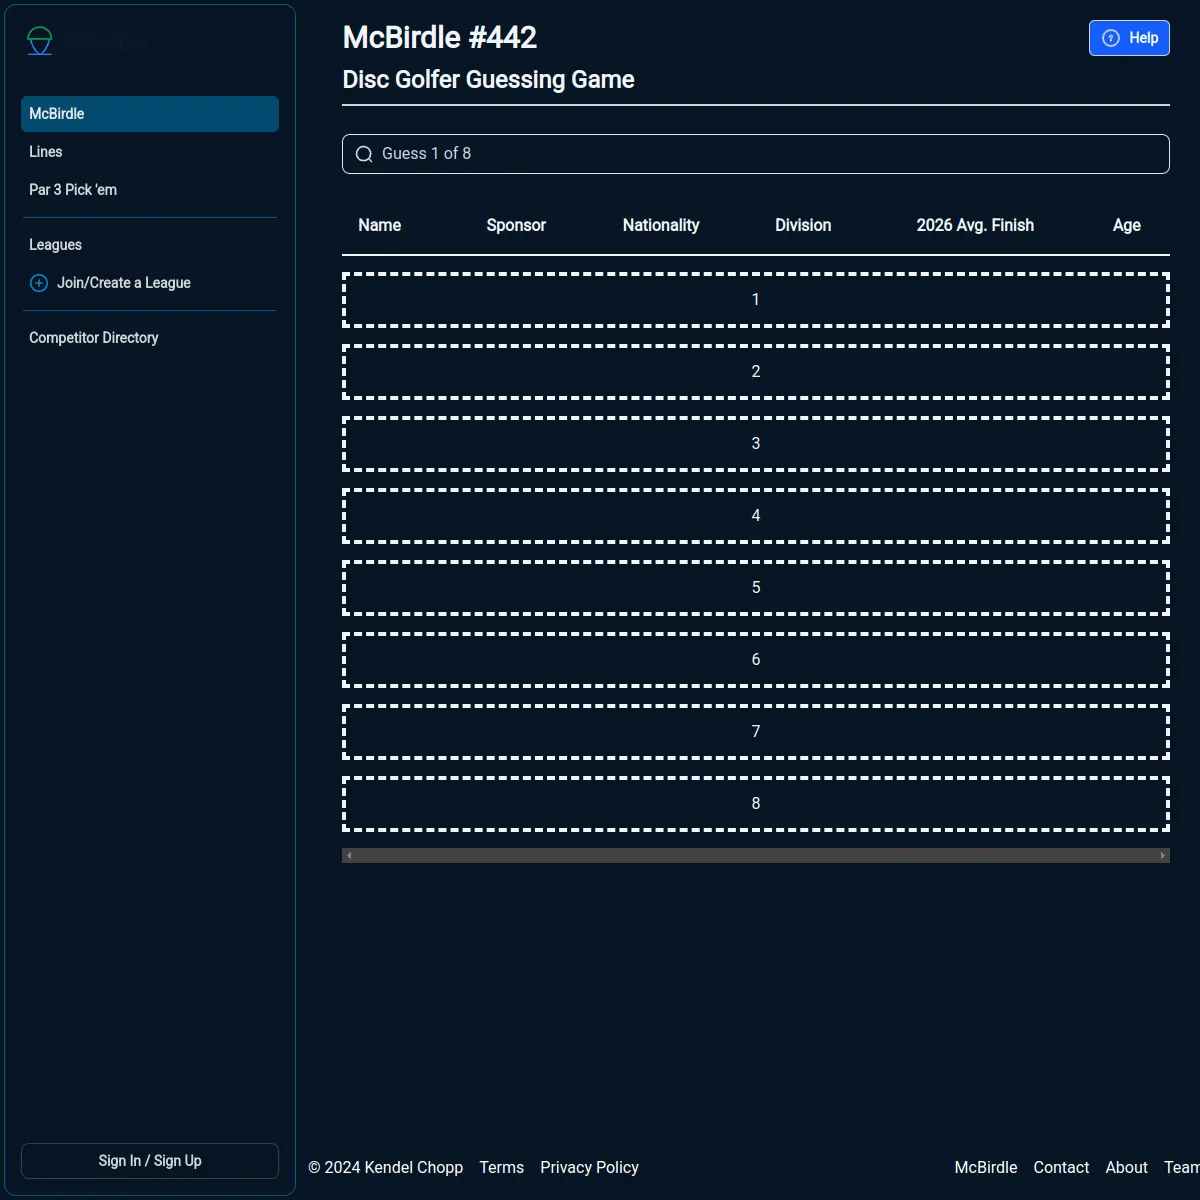
Task: Click the horizontal scrollbar track below table
Action: (x=756, y=856)
